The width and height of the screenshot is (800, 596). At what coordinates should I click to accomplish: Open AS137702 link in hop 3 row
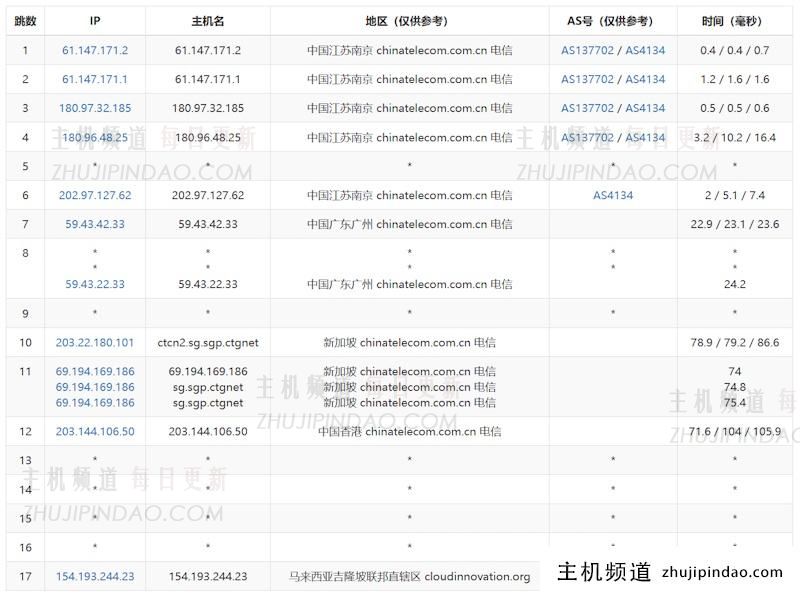[x=587, y=108]
